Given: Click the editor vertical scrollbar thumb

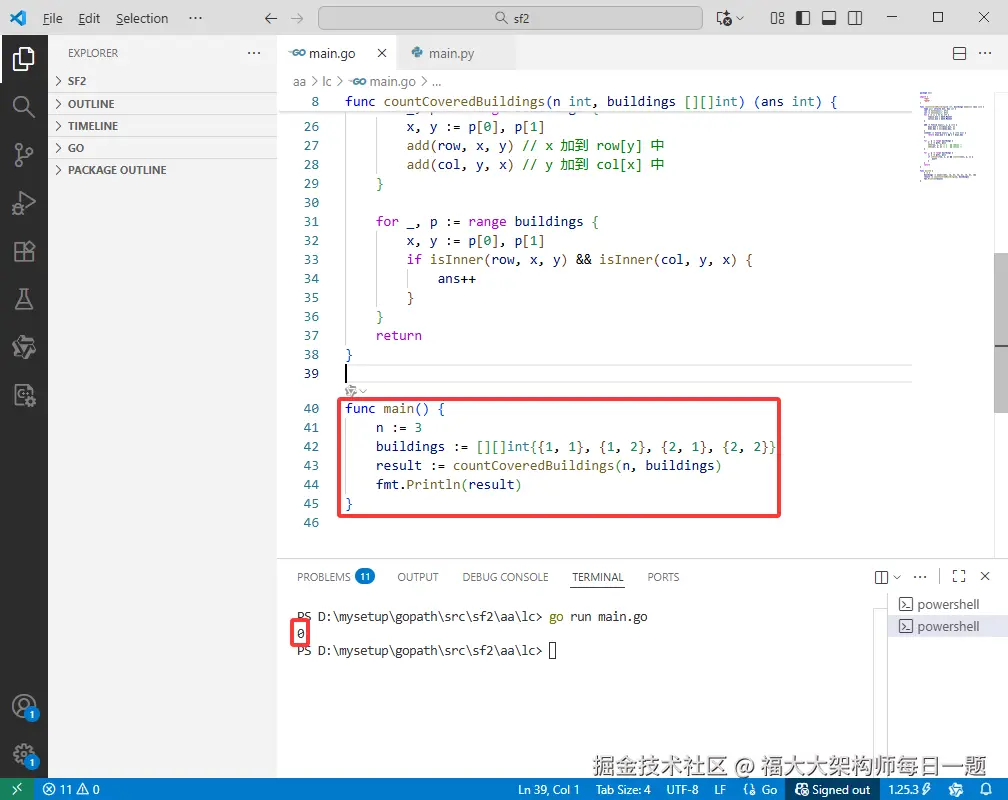Looking at the screenshot, I should tap(1000, 332).
